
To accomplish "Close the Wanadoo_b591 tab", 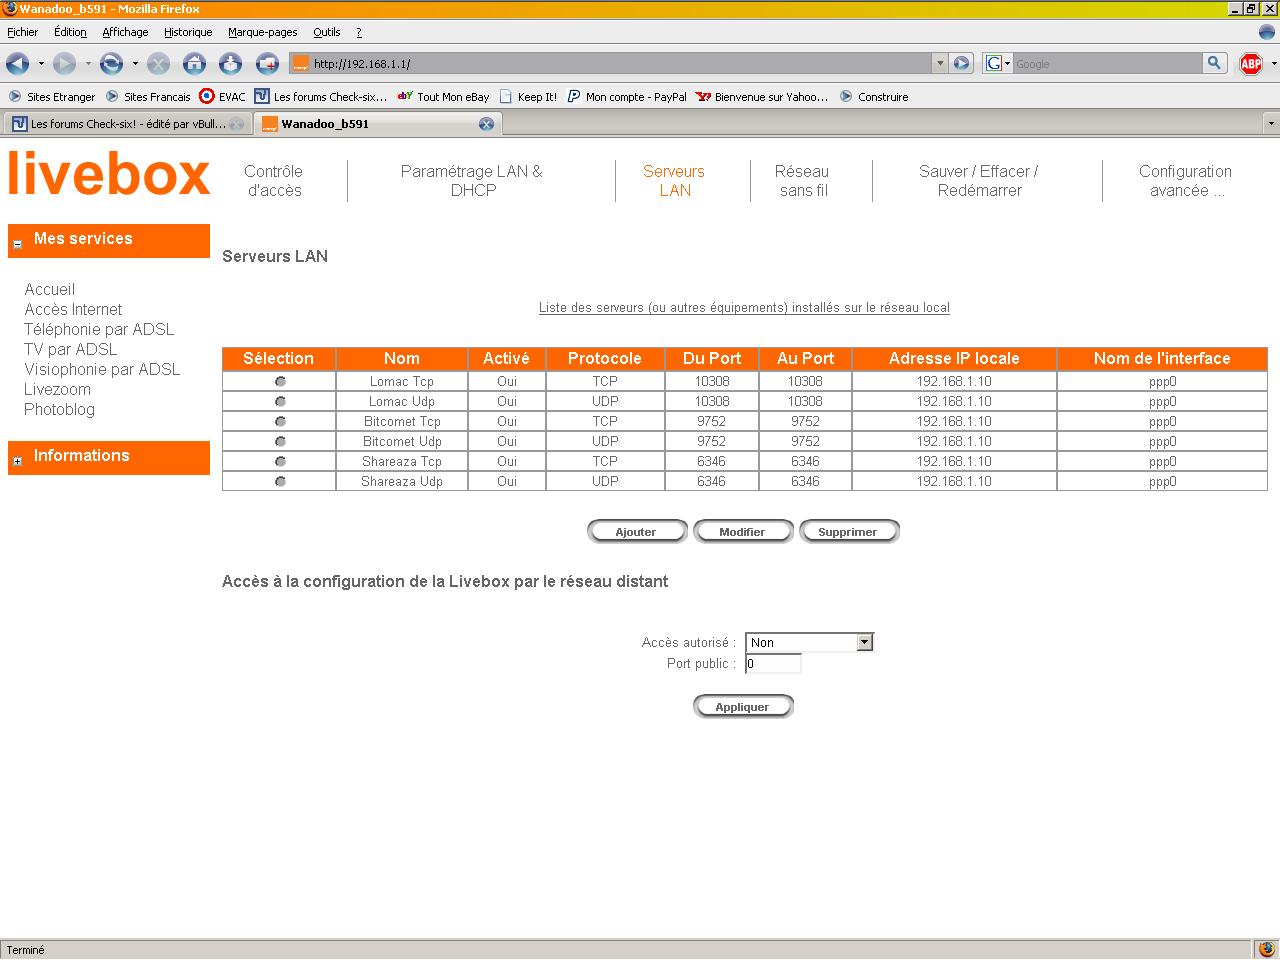I will pyautogui.click(x=486, y=124).
